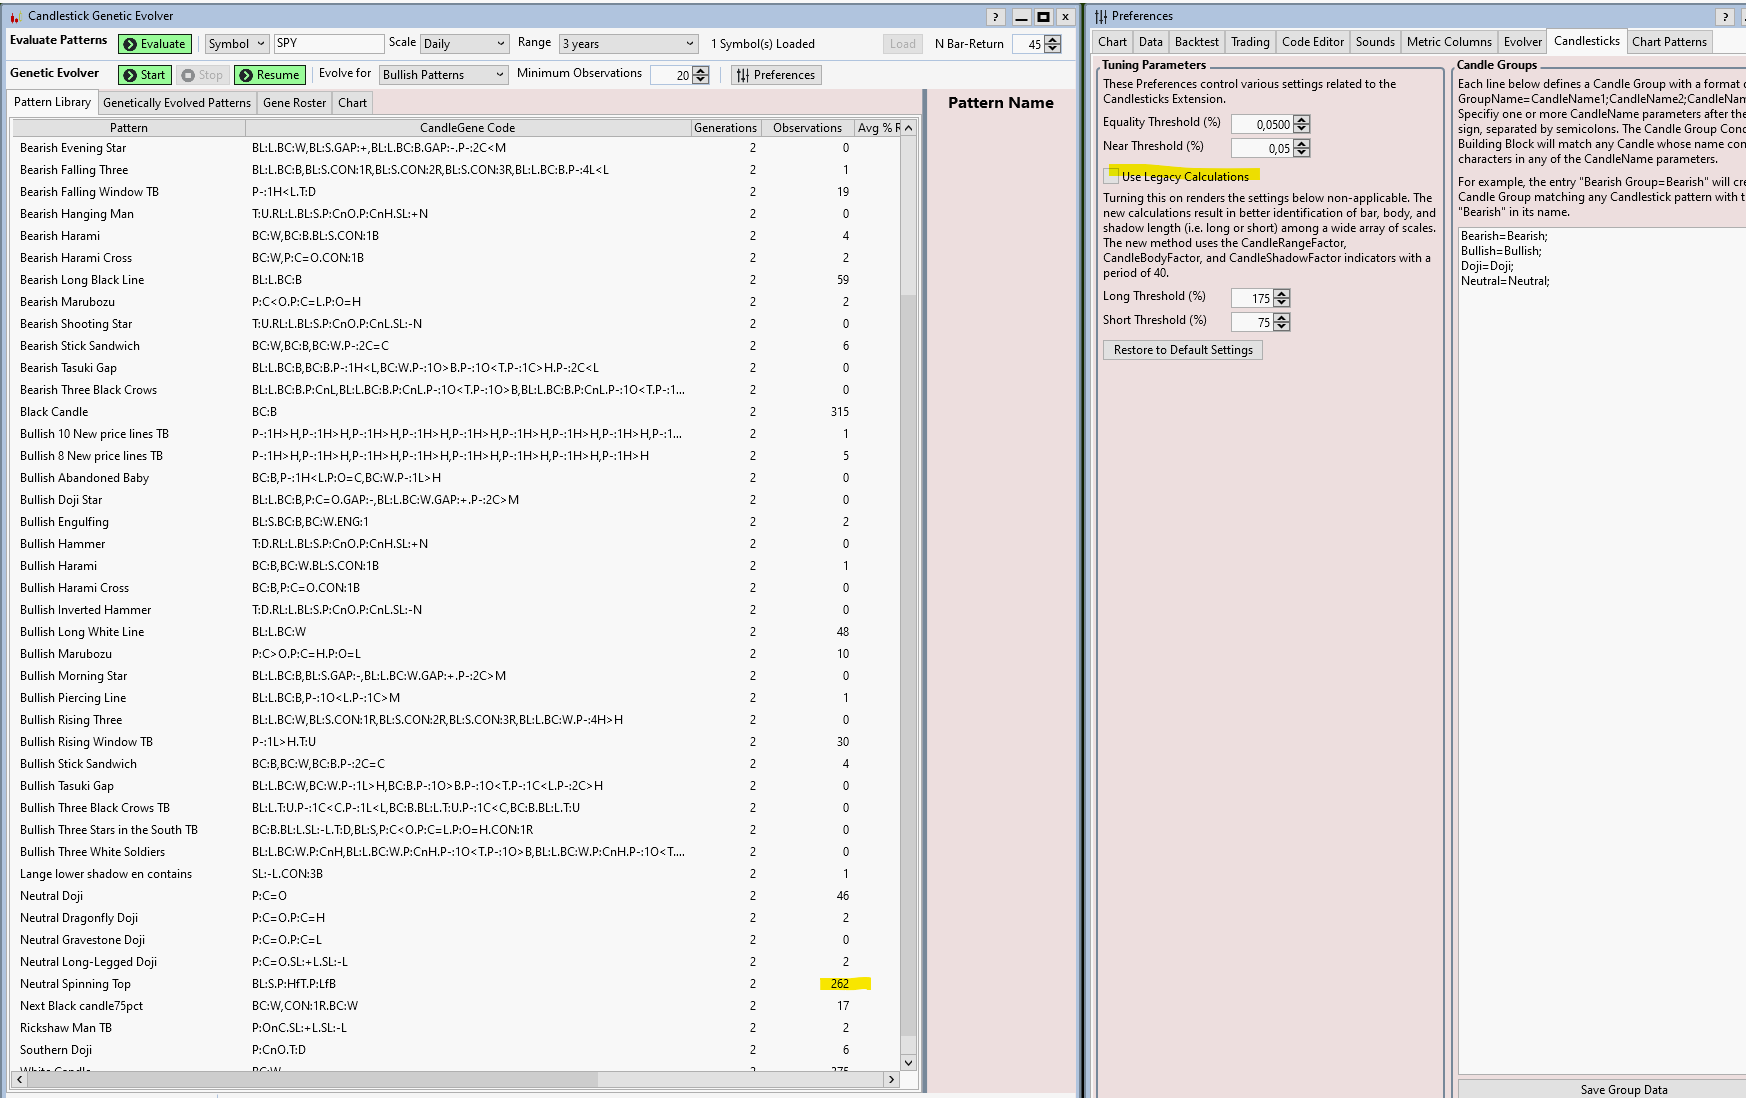Select the Black Candle pattern row
The width and height of the screenshot is (1746, 1098).
point(455,412)
